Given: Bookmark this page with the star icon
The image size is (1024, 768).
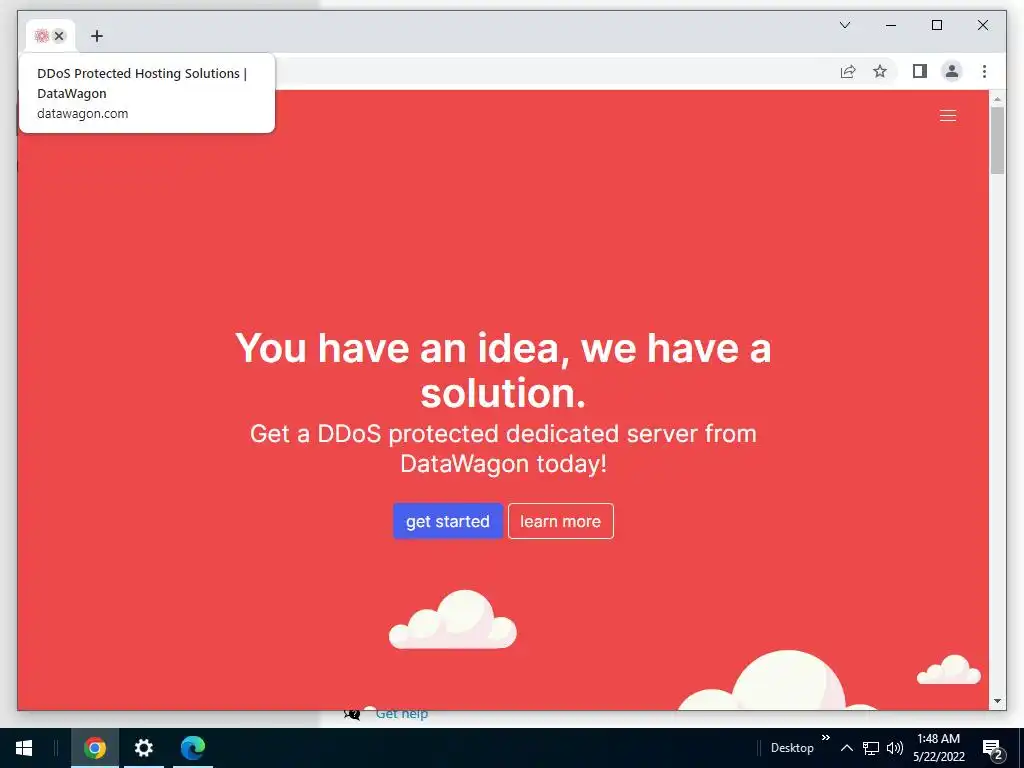Looking at the screenshot, I should point(880,71).
